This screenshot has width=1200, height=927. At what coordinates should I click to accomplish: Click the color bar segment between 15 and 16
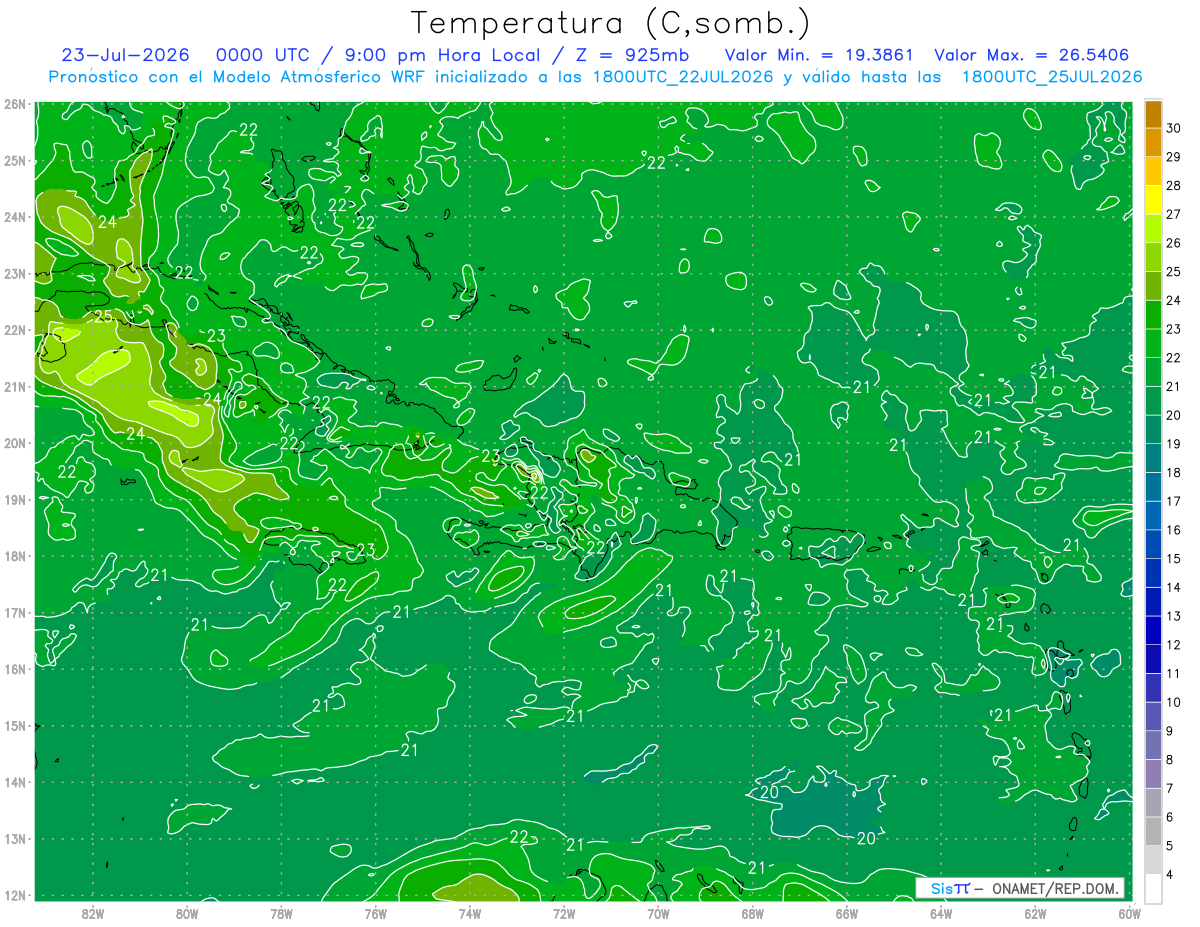pos(1153,545)
